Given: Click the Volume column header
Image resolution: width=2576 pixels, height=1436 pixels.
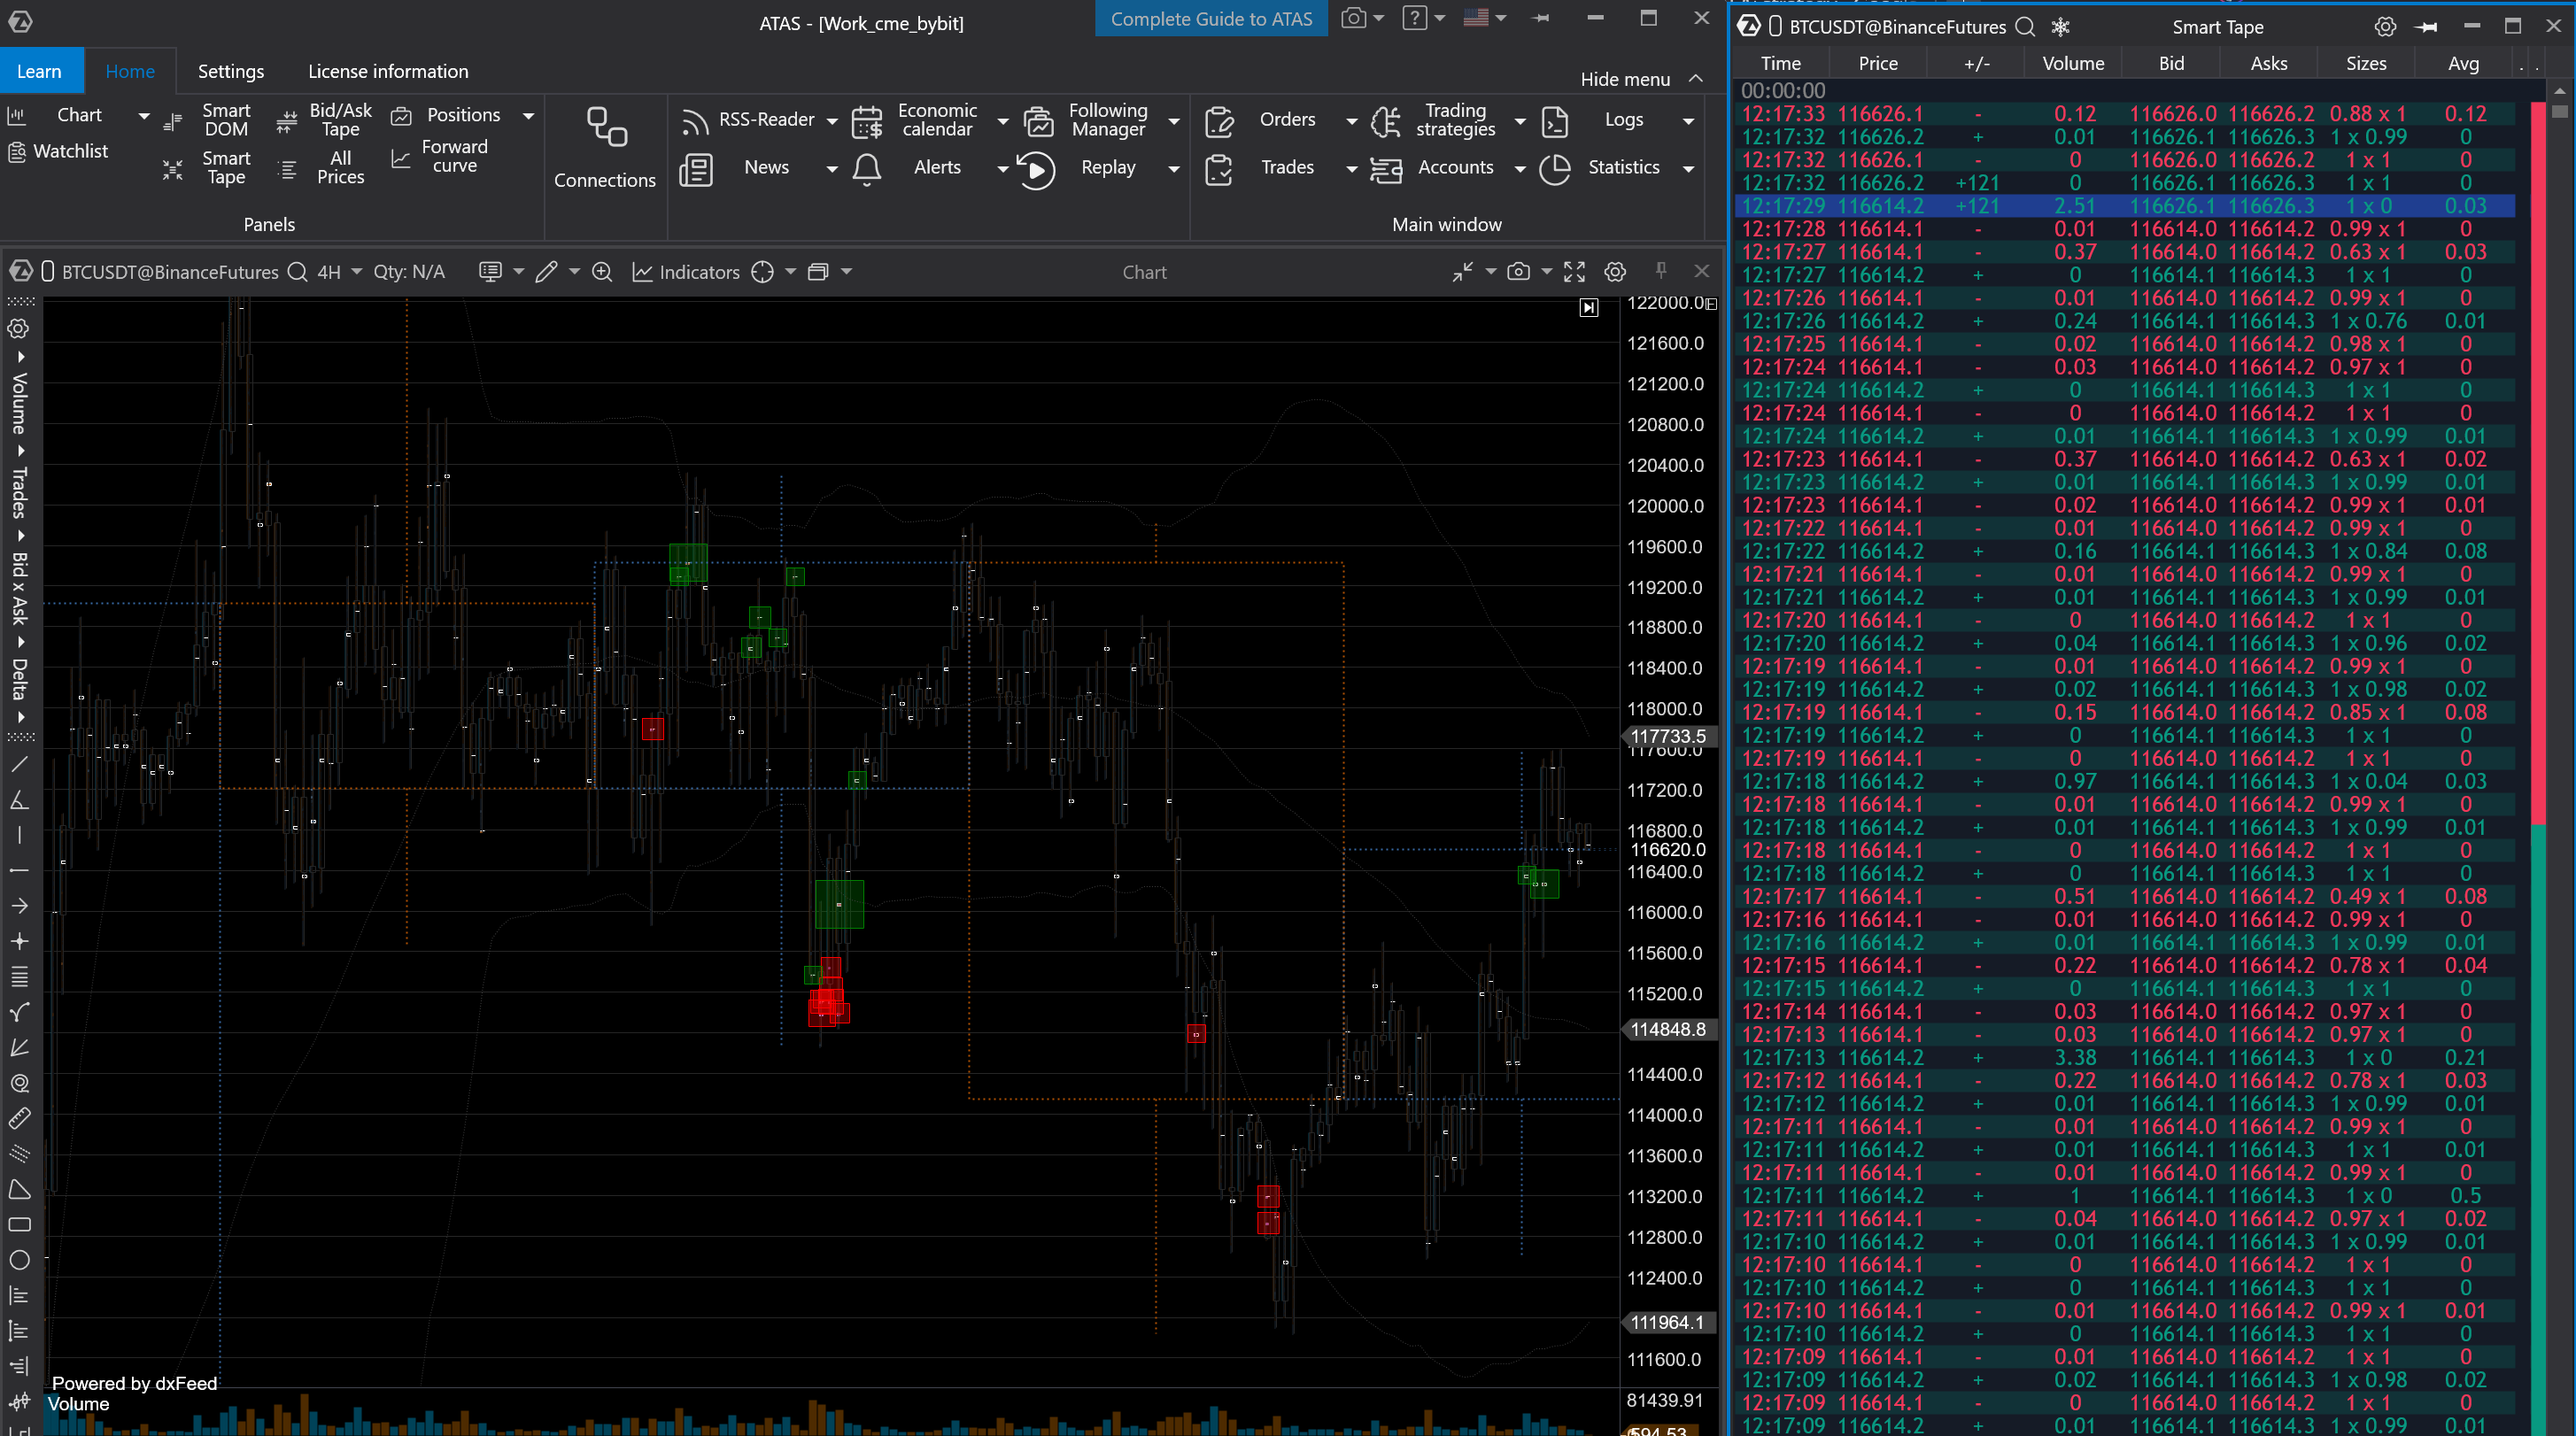Looking at the screenshot, I should pyautogui.click(x=2072, y=63).
